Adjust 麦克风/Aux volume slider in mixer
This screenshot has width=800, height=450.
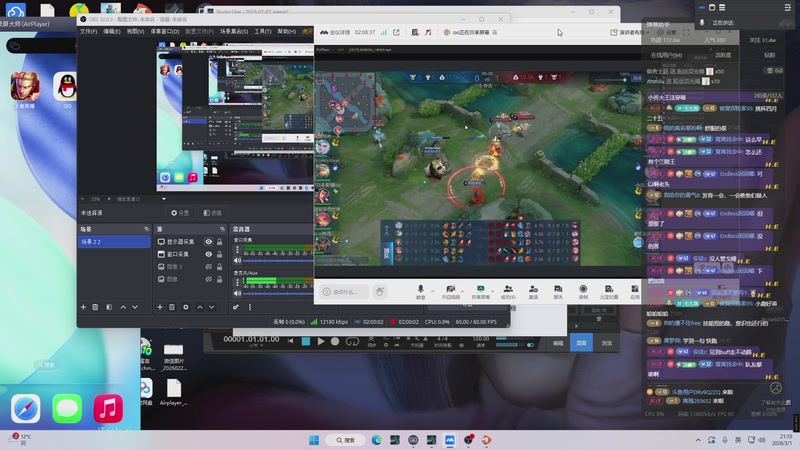pyautogui.click(x=279, y=293)
